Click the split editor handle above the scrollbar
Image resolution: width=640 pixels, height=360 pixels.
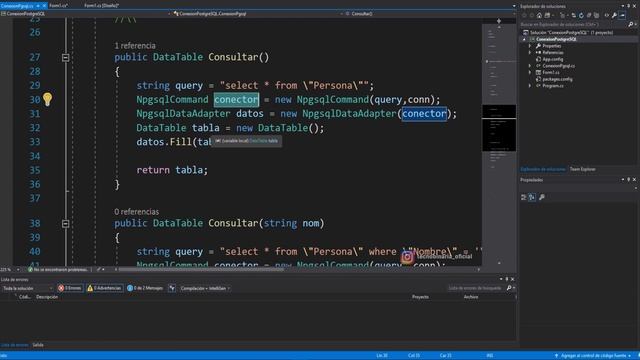pos(499,20)
